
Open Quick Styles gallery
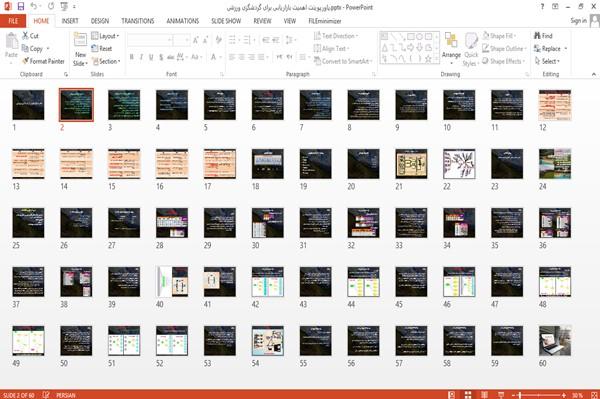471,50
